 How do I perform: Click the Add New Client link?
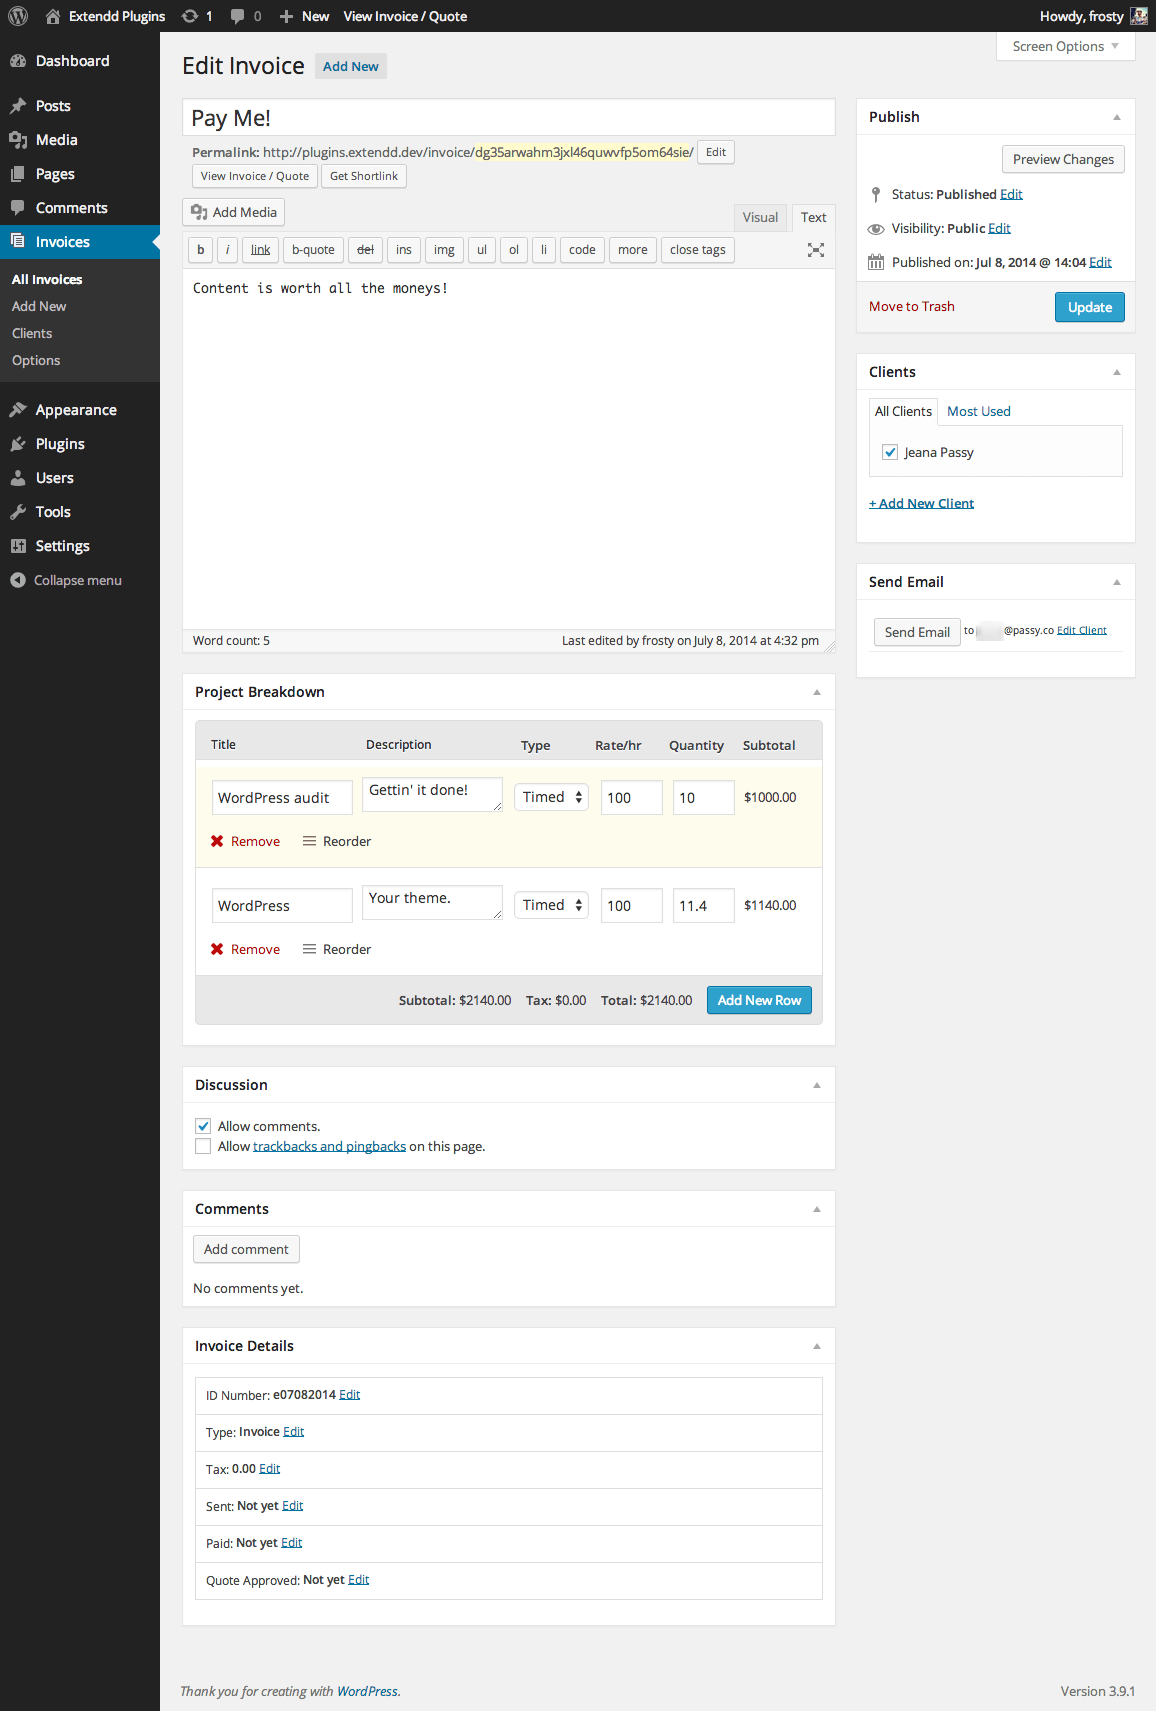point(921,503)
